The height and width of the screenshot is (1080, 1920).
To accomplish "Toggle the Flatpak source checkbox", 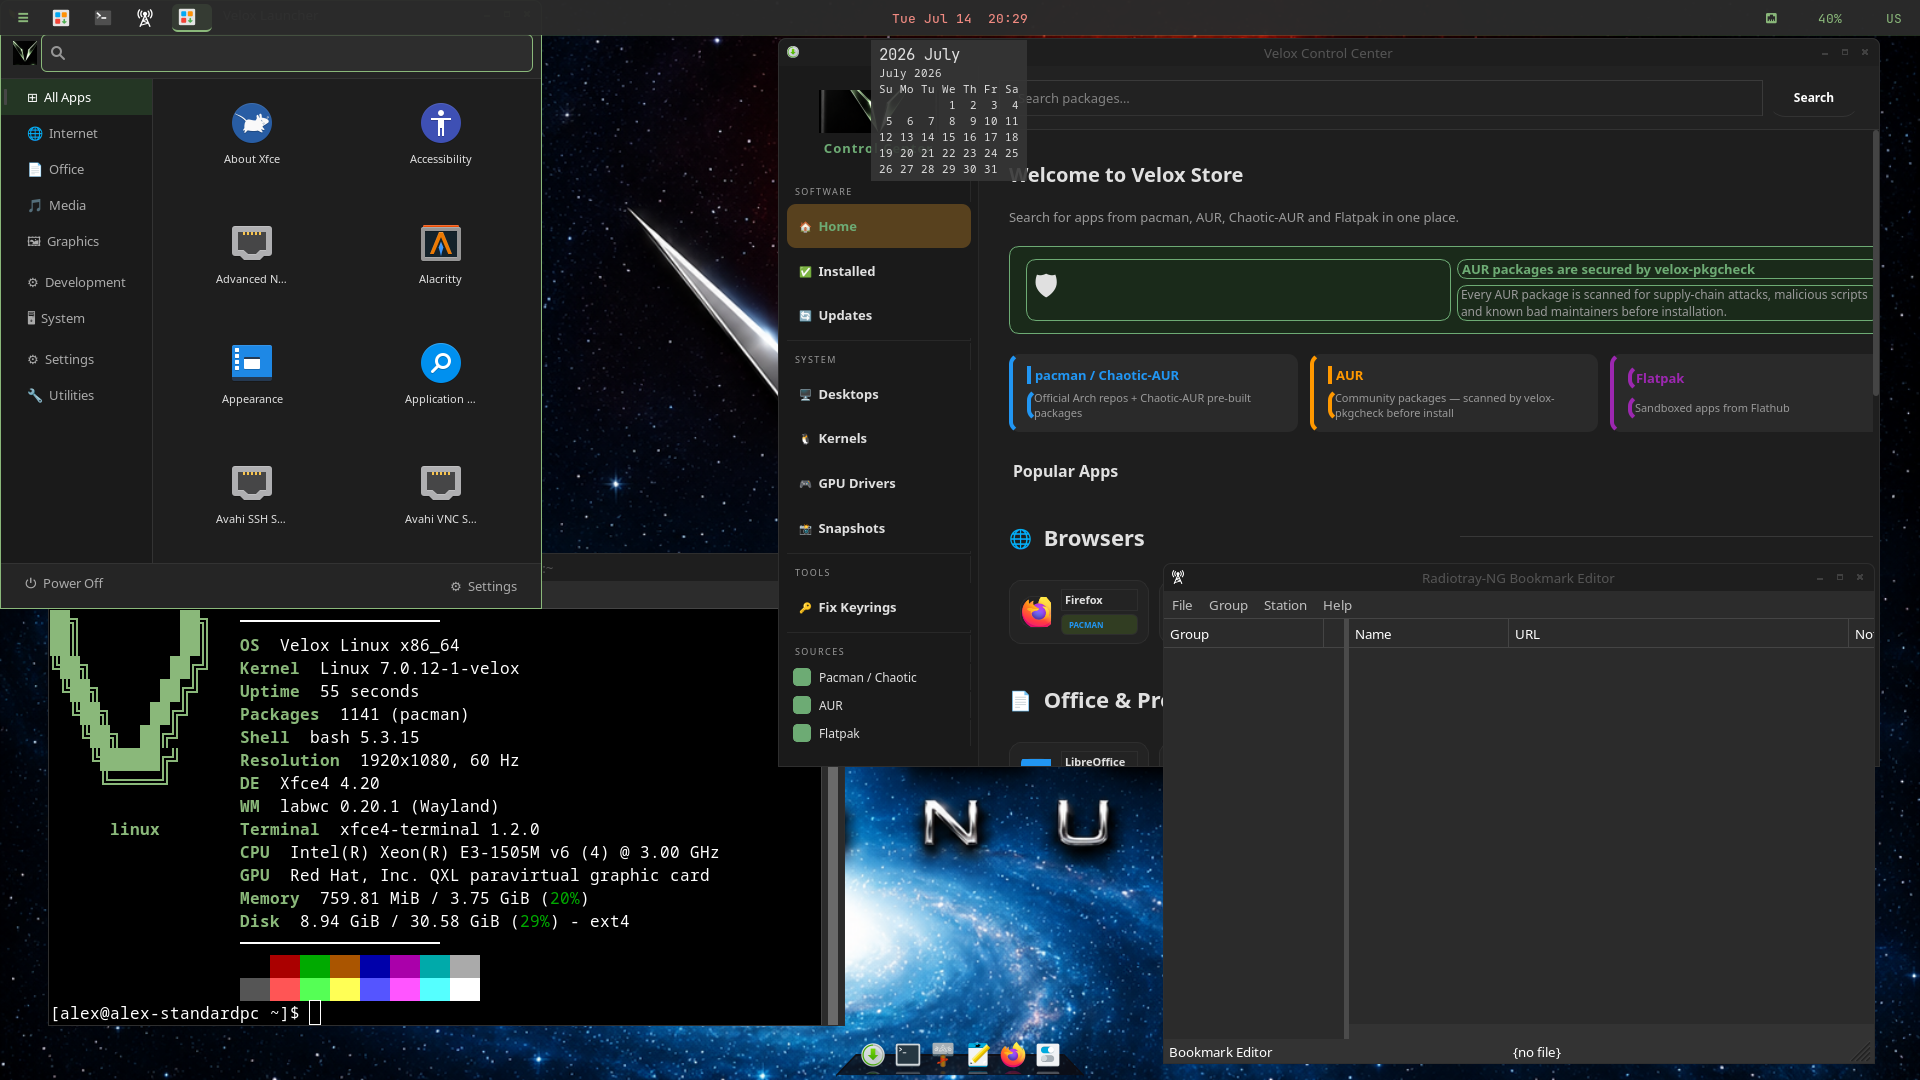I will pyautogui.click(x=802, y=733).
